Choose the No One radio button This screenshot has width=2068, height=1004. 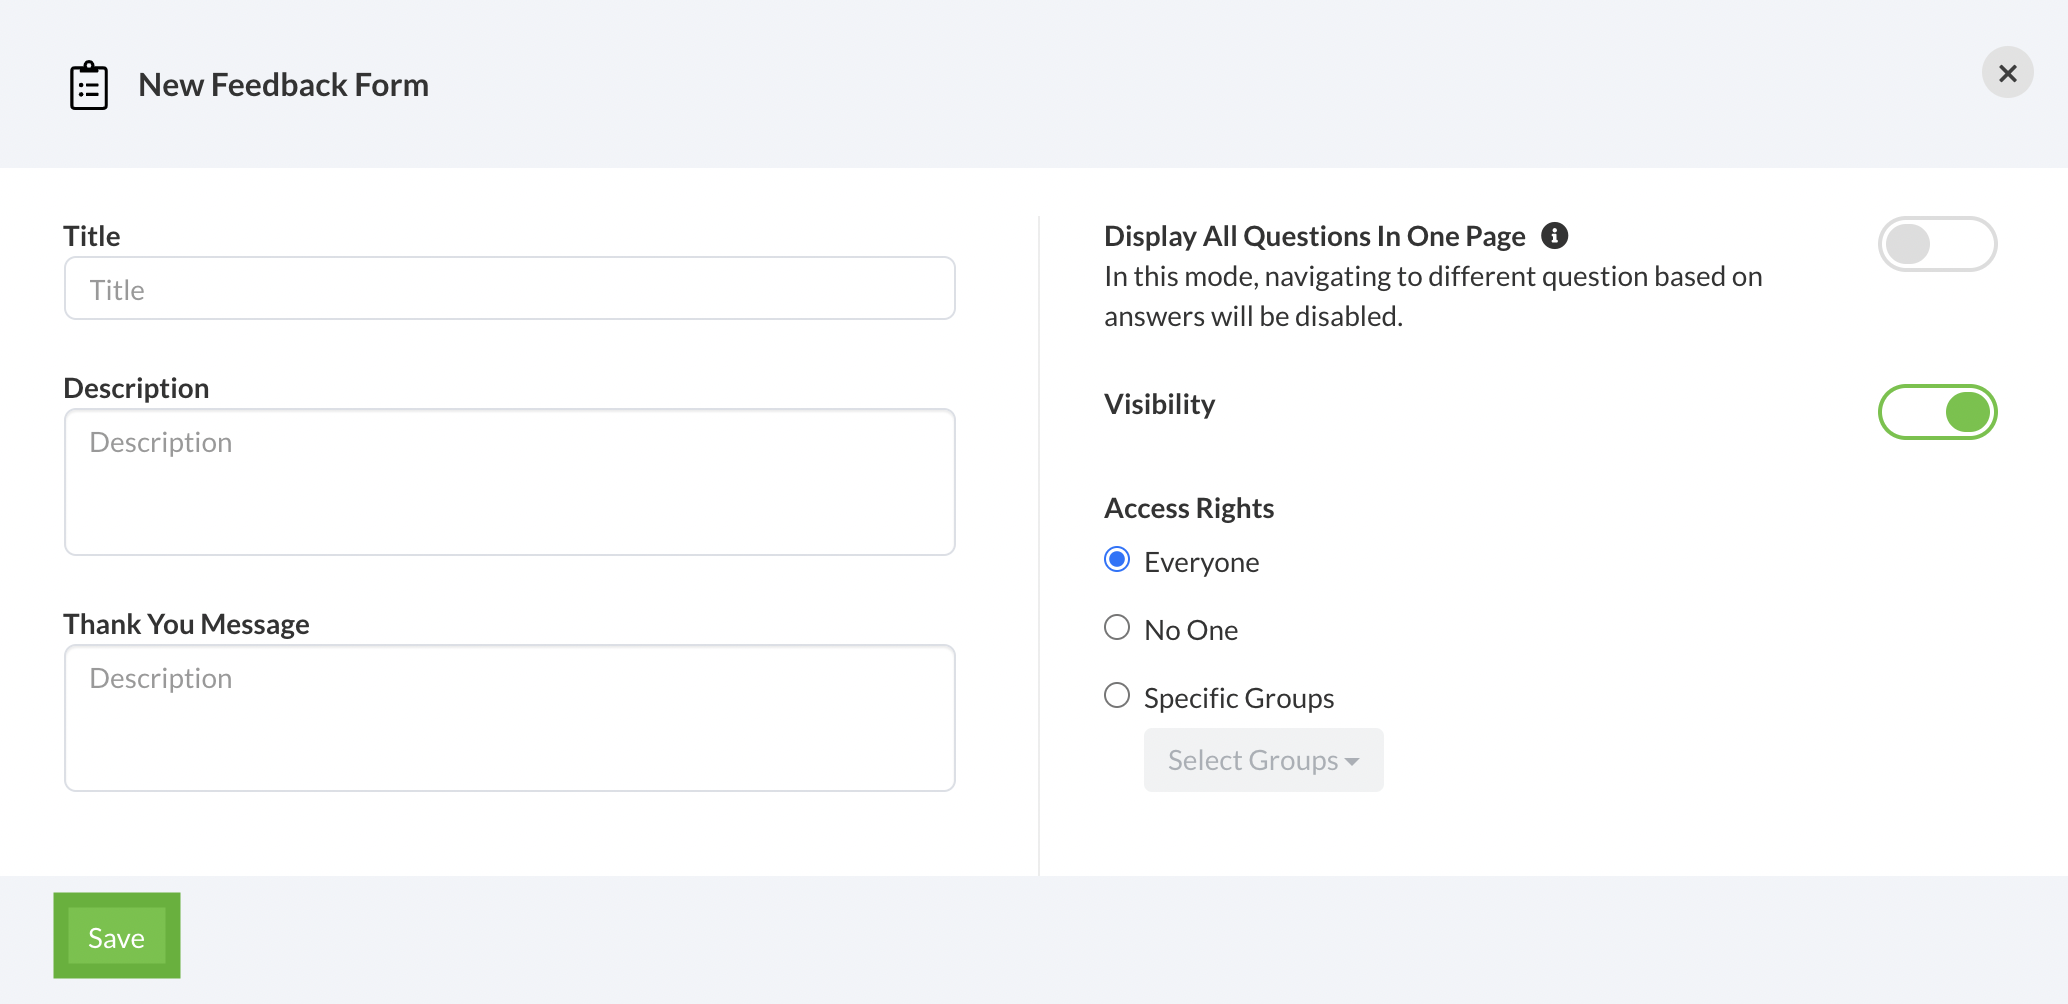click(x=1117, y=628)
